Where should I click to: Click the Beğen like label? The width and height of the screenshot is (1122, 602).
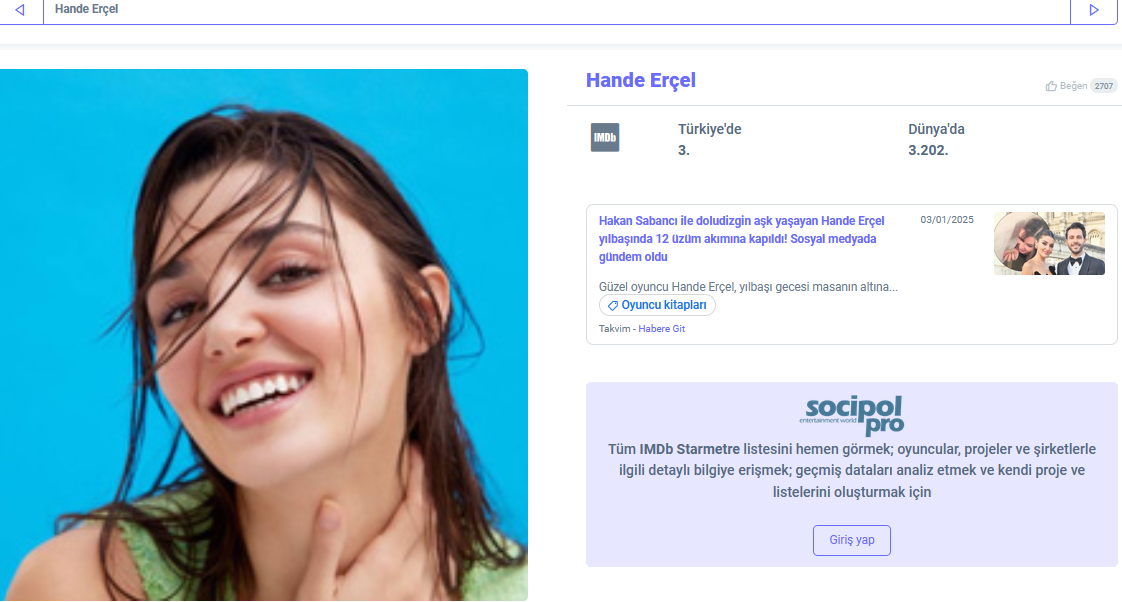(1073, 86)
